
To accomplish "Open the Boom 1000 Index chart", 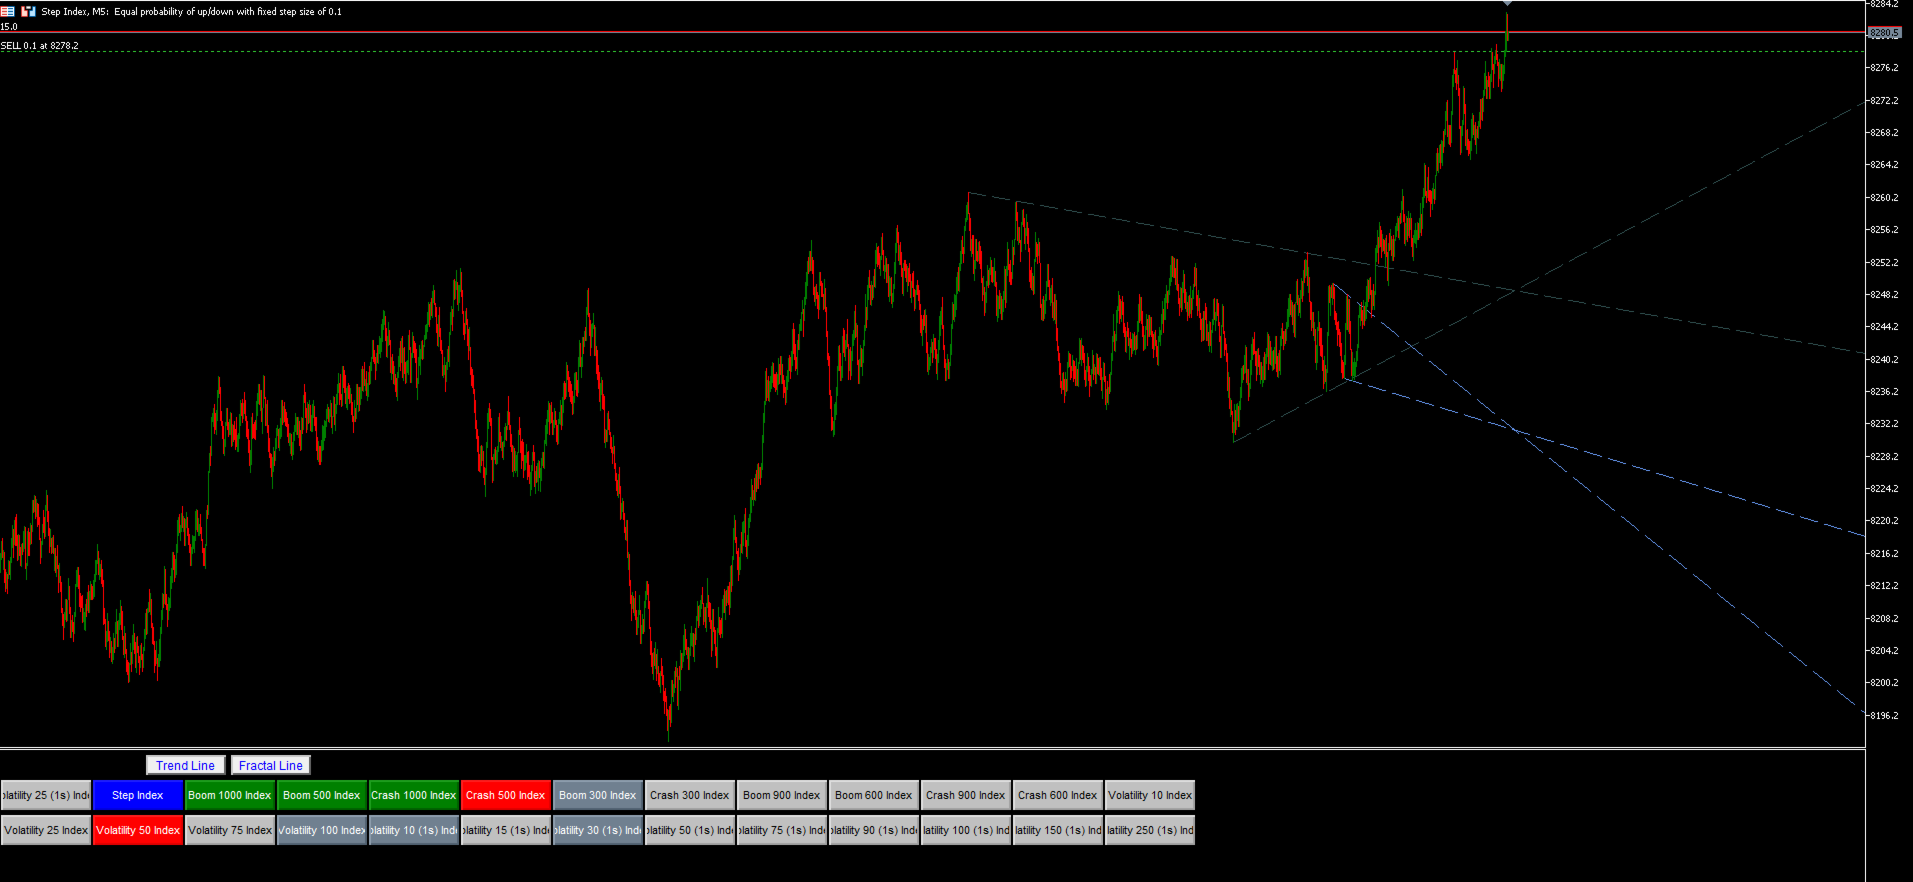I will 230,795.
